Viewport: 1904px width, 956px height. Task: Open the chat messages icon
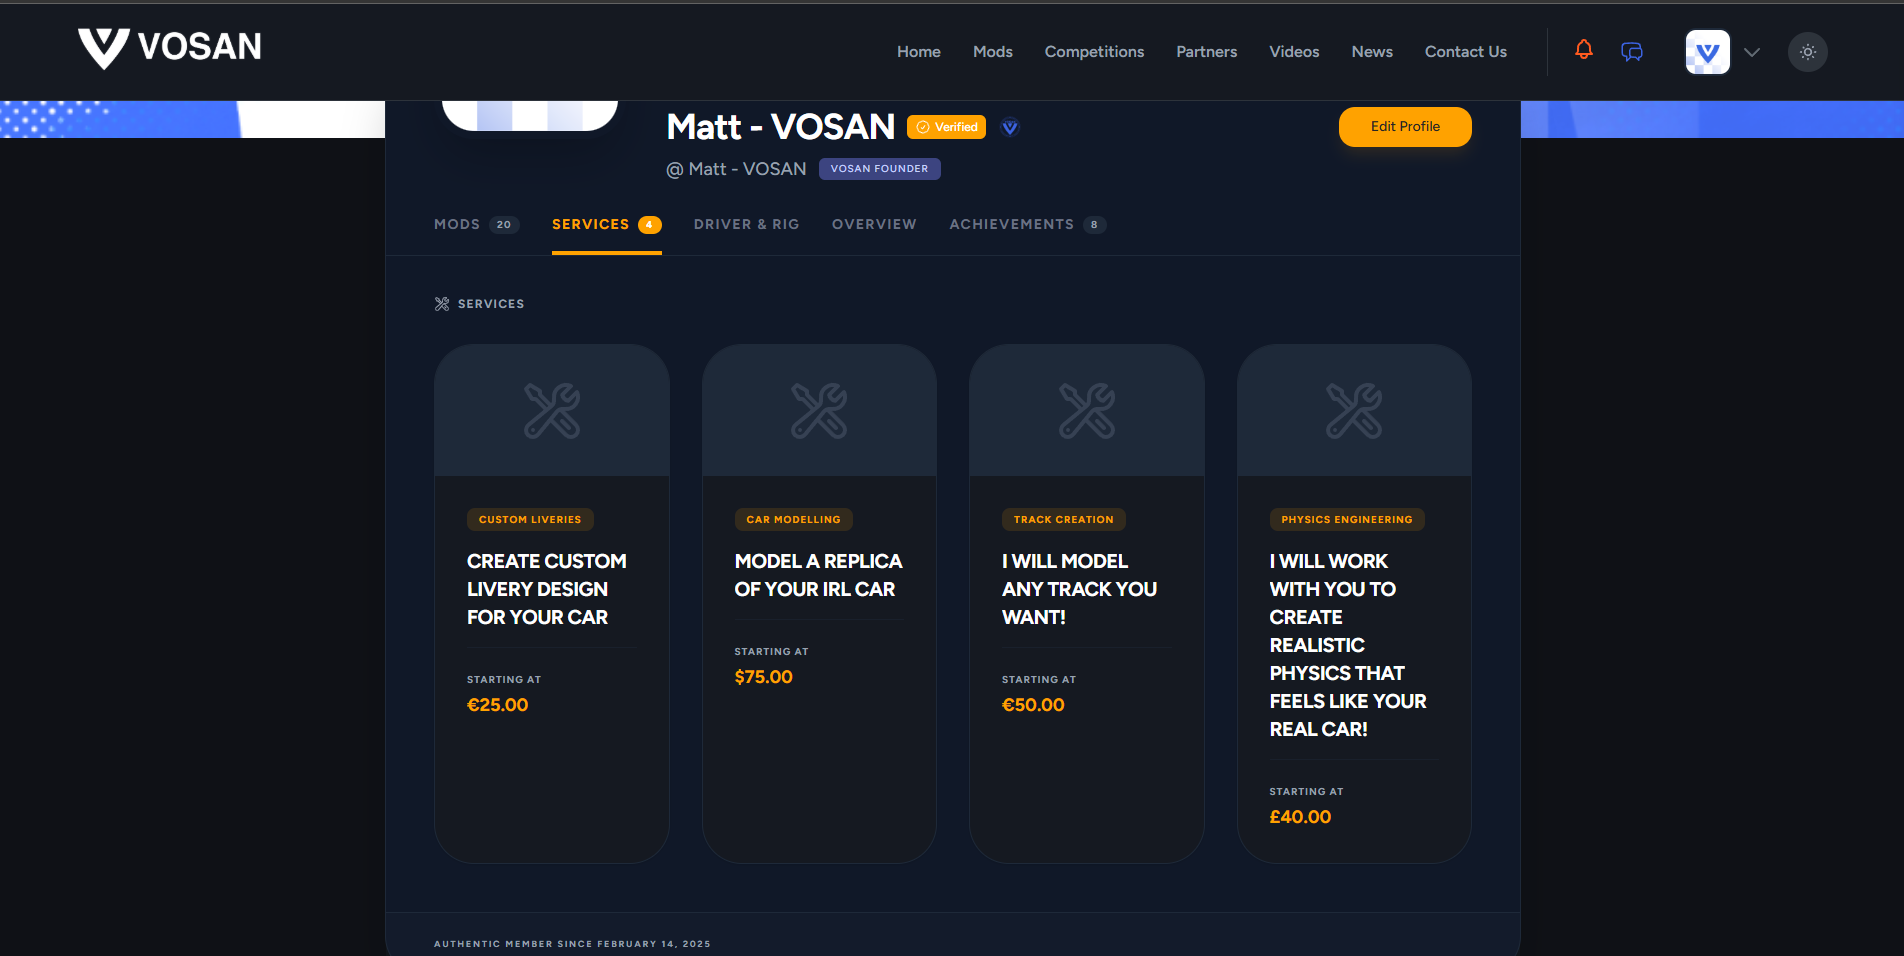coord(1632,51)
